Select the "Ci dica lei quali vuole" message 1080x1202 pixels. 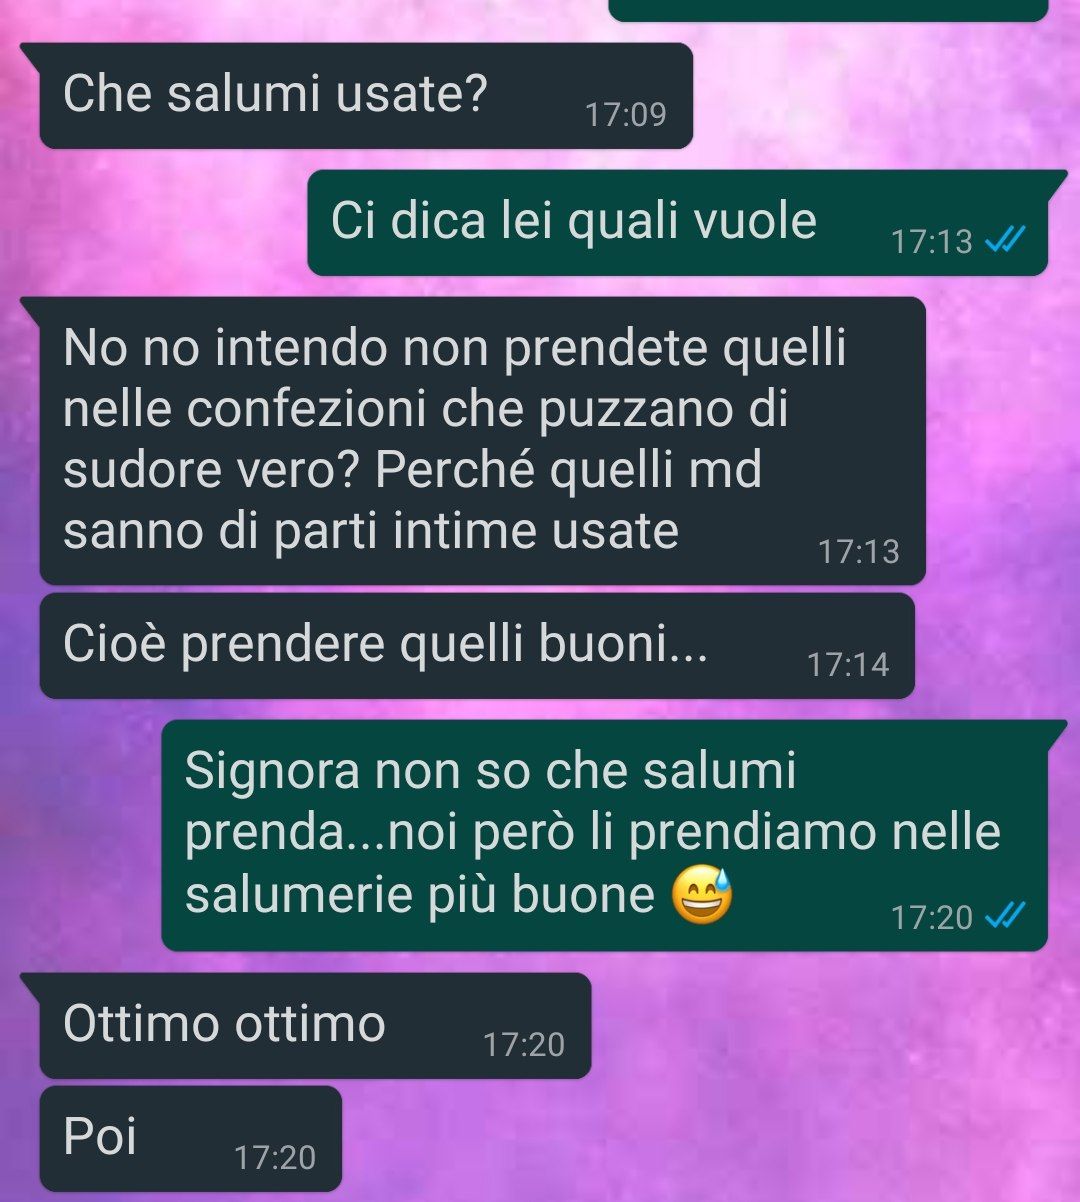(677, 222)
